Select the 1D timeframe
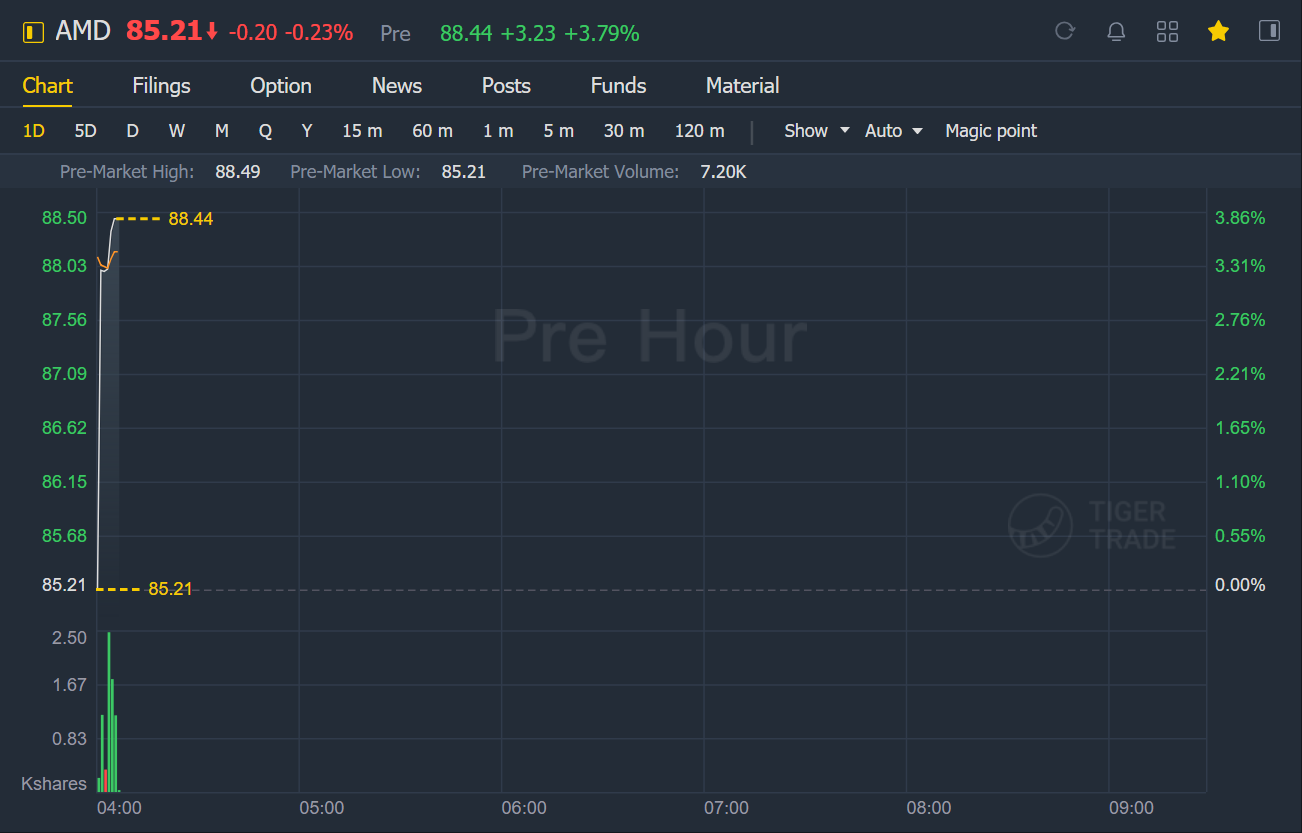The height and width of the screenshot is (833, 1302). click(x=34, y=131)
